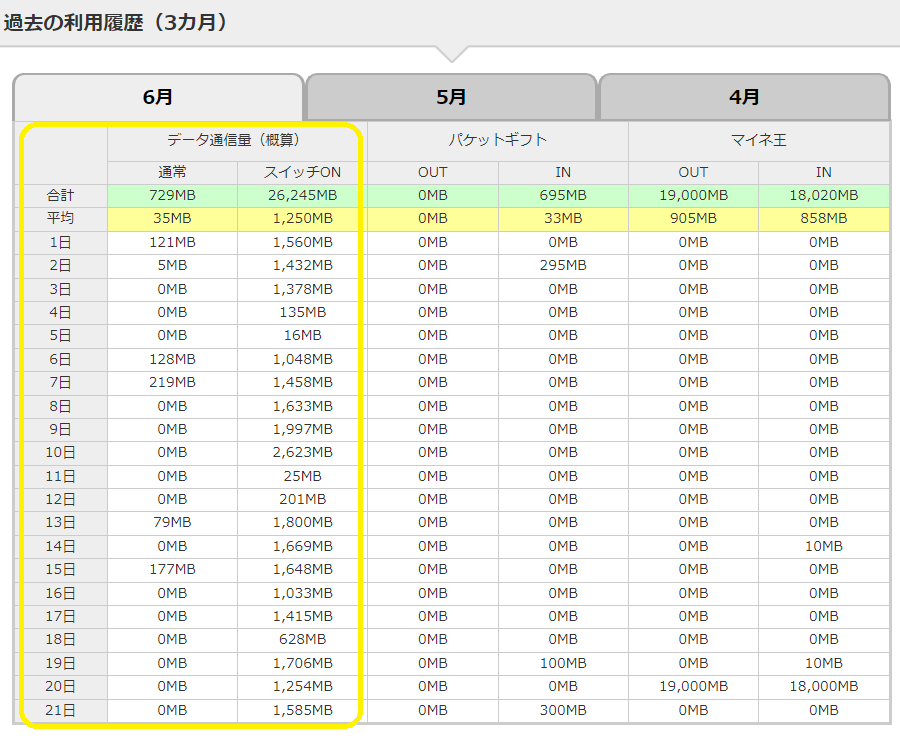The height and width of the screenshot is (736, 900).
Task: Select the 1,669MB cell
Action: [302, 547]
